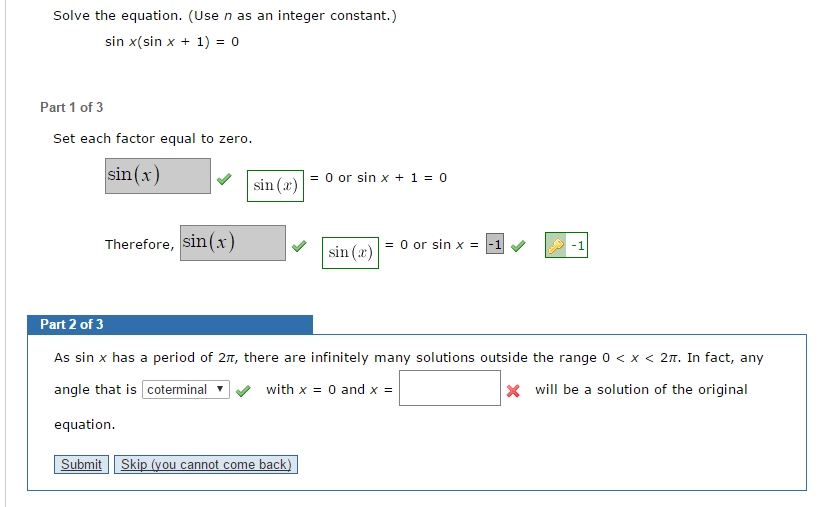The image size is (831, 507).
Task: Click the green checkmark beside the Therefore sin(x) answer
Action: tap(299, 246)
